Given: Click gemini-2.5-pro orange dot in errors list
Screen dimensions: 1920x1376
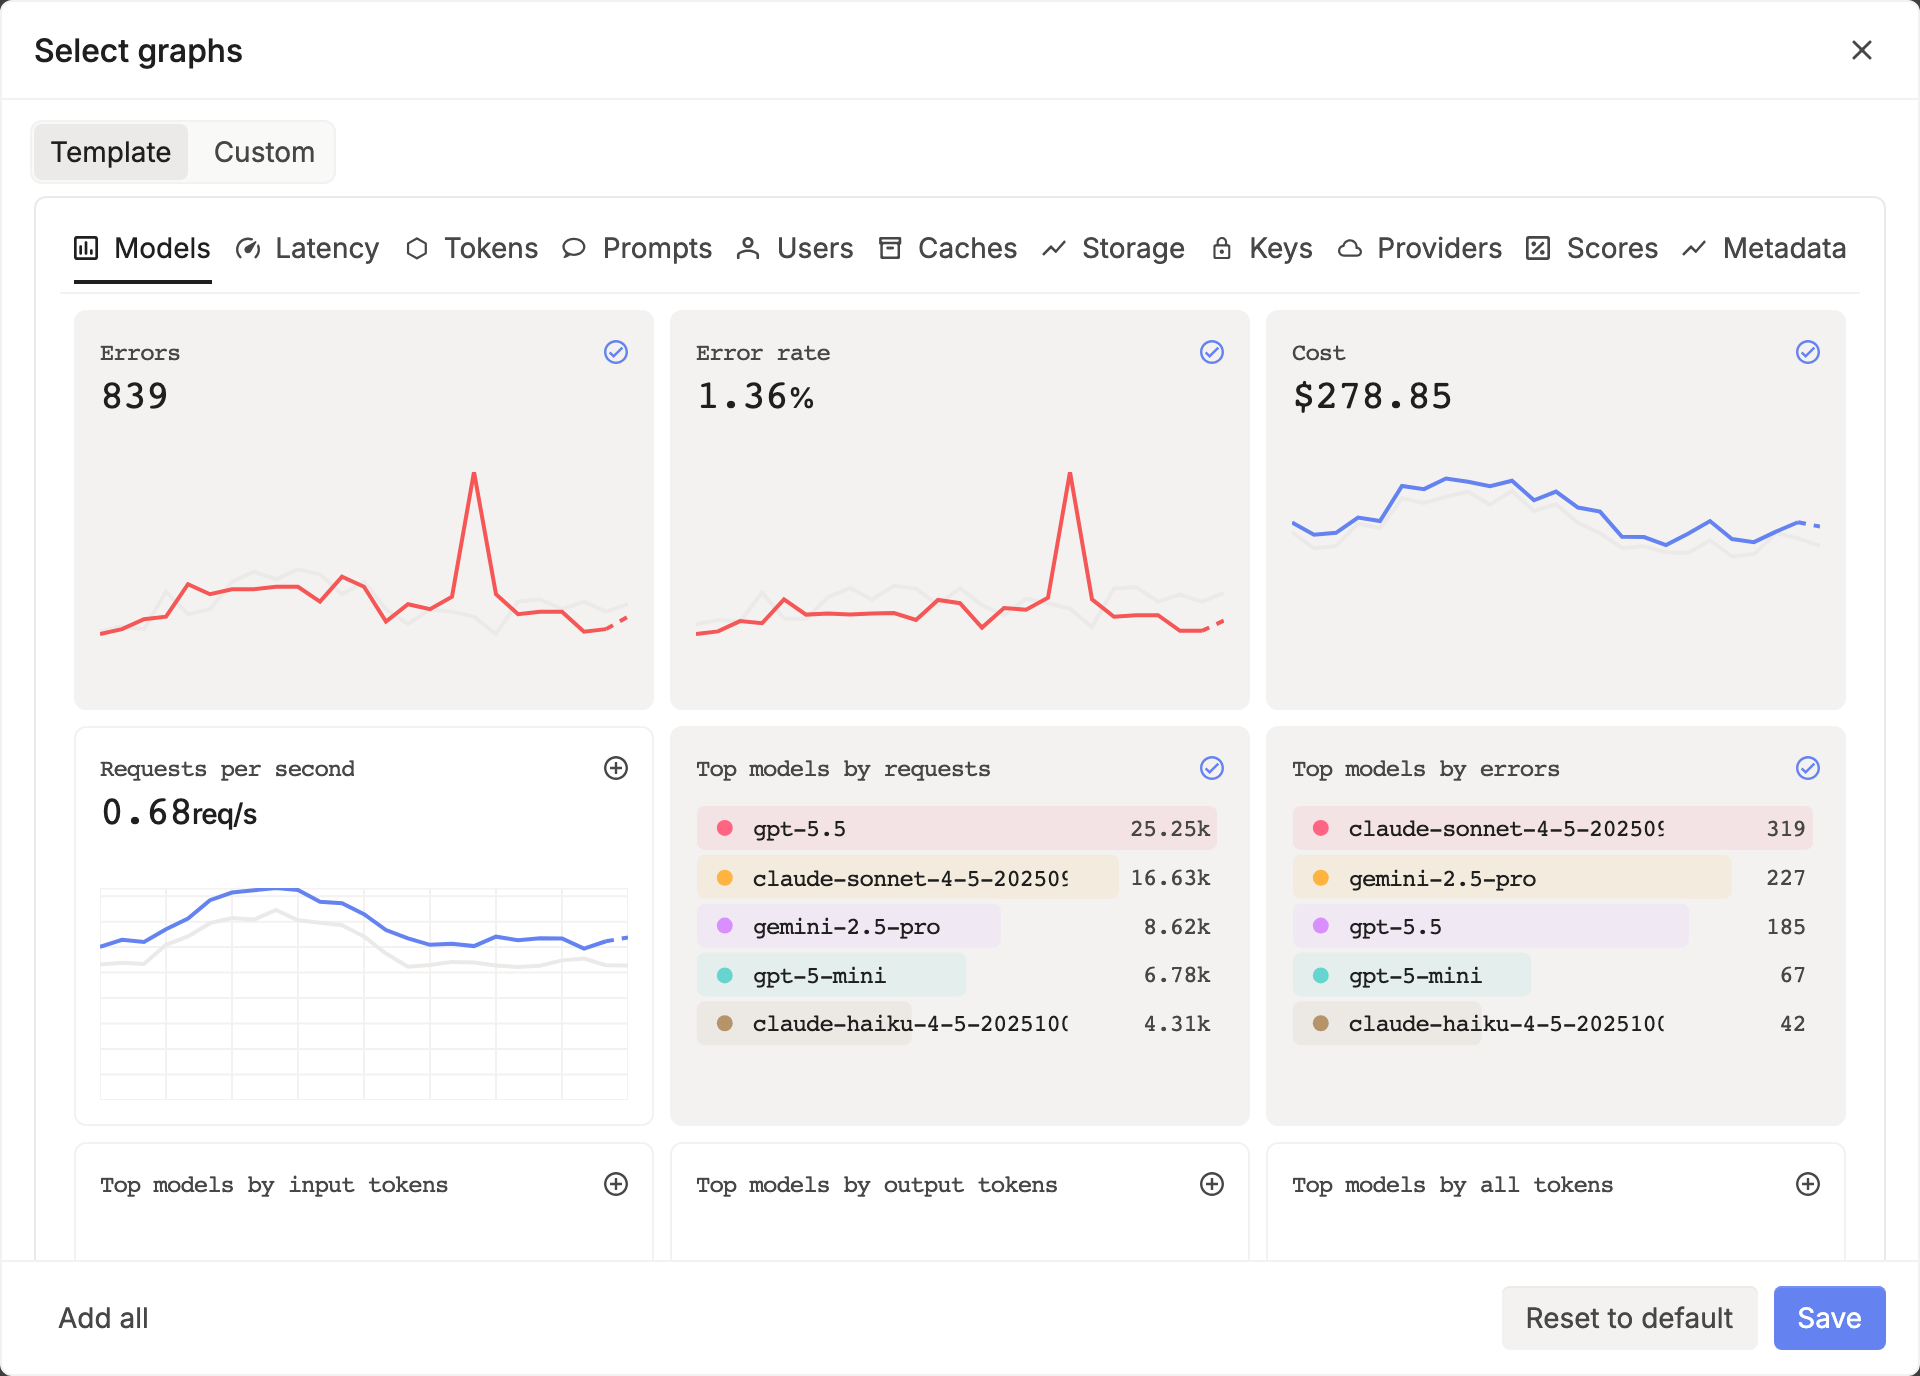Looking at the screenshot, I should [x=1321, y=878].
